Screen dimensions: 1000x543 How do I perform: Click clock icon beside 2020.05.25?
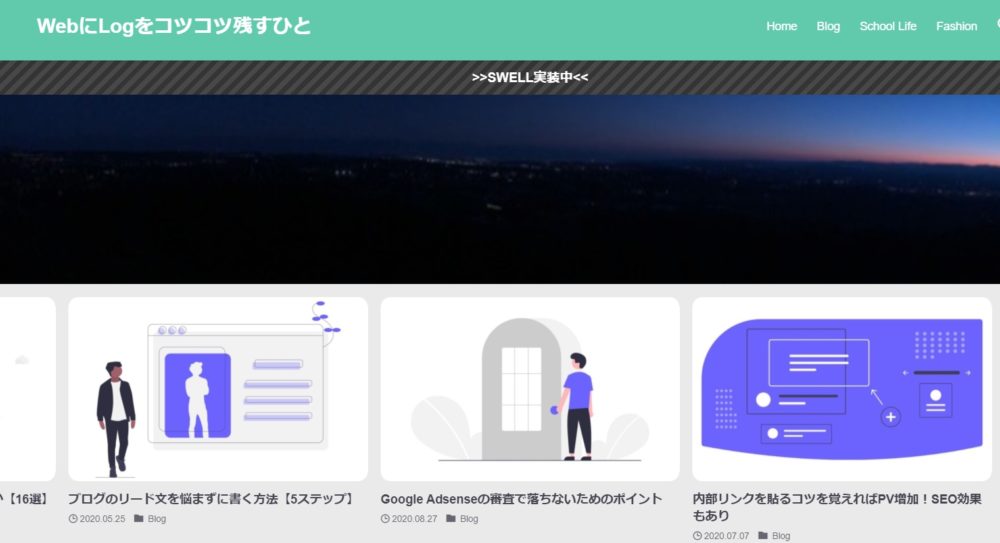click(x=73, y=519)
